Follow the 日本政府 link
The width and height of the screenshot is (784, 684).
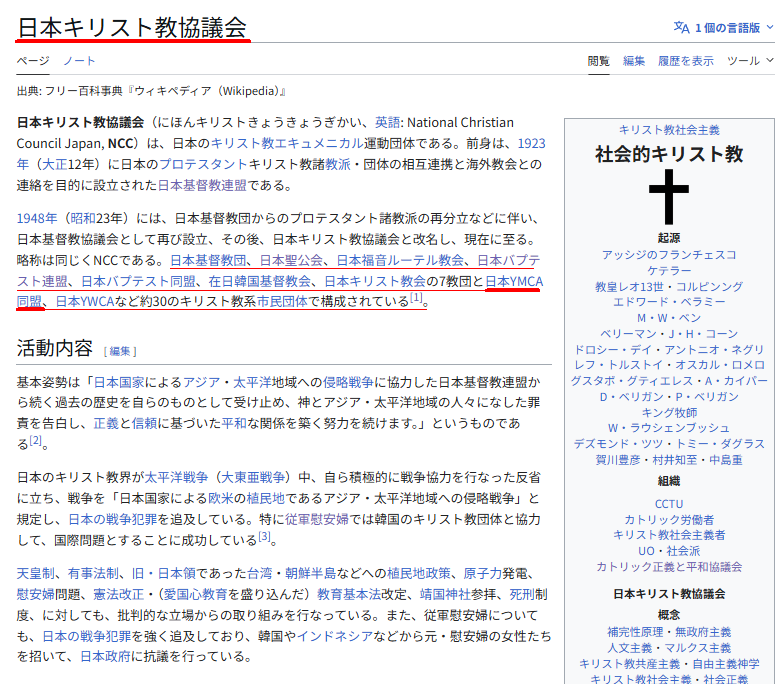pyautogui.click(x=106, y=656)
